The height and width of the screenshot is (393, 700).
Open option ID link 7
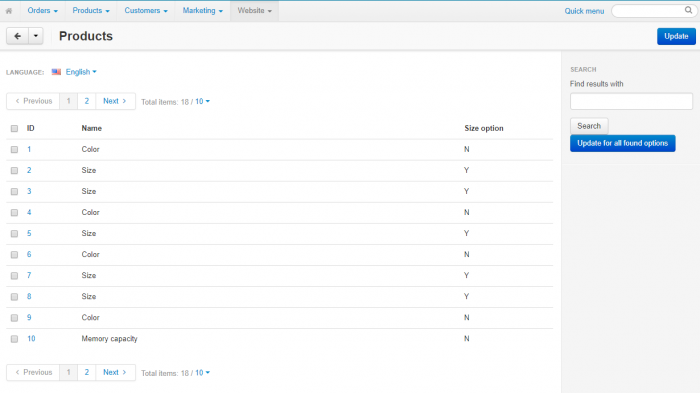coord(29,275)
